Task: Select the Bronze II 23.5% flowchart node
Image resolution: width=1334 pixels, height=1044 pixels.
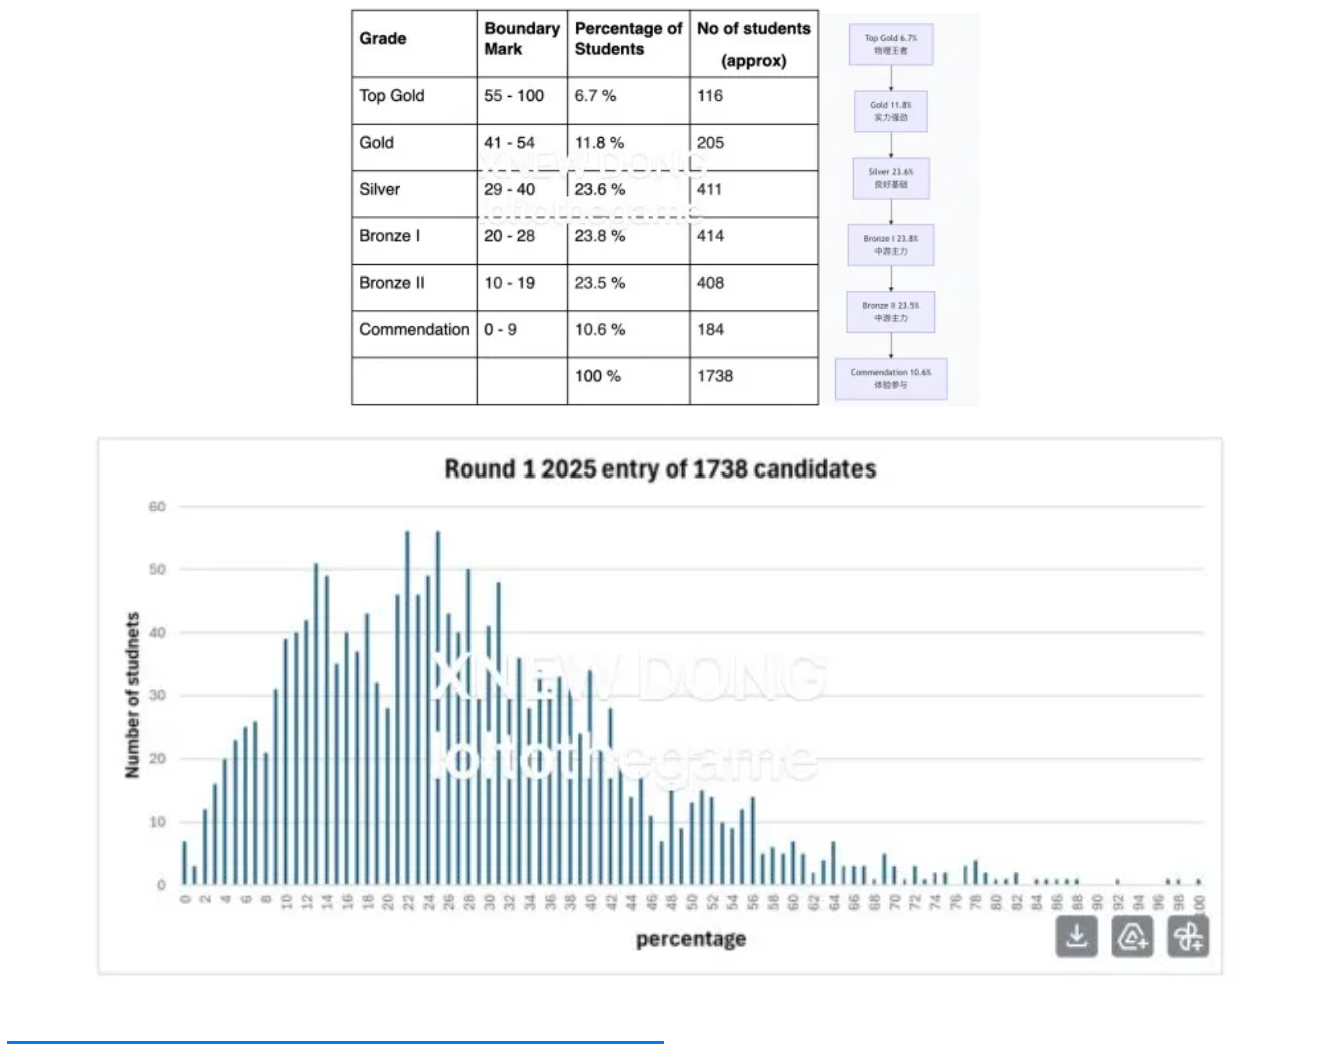Action: (x=890, y=312)
